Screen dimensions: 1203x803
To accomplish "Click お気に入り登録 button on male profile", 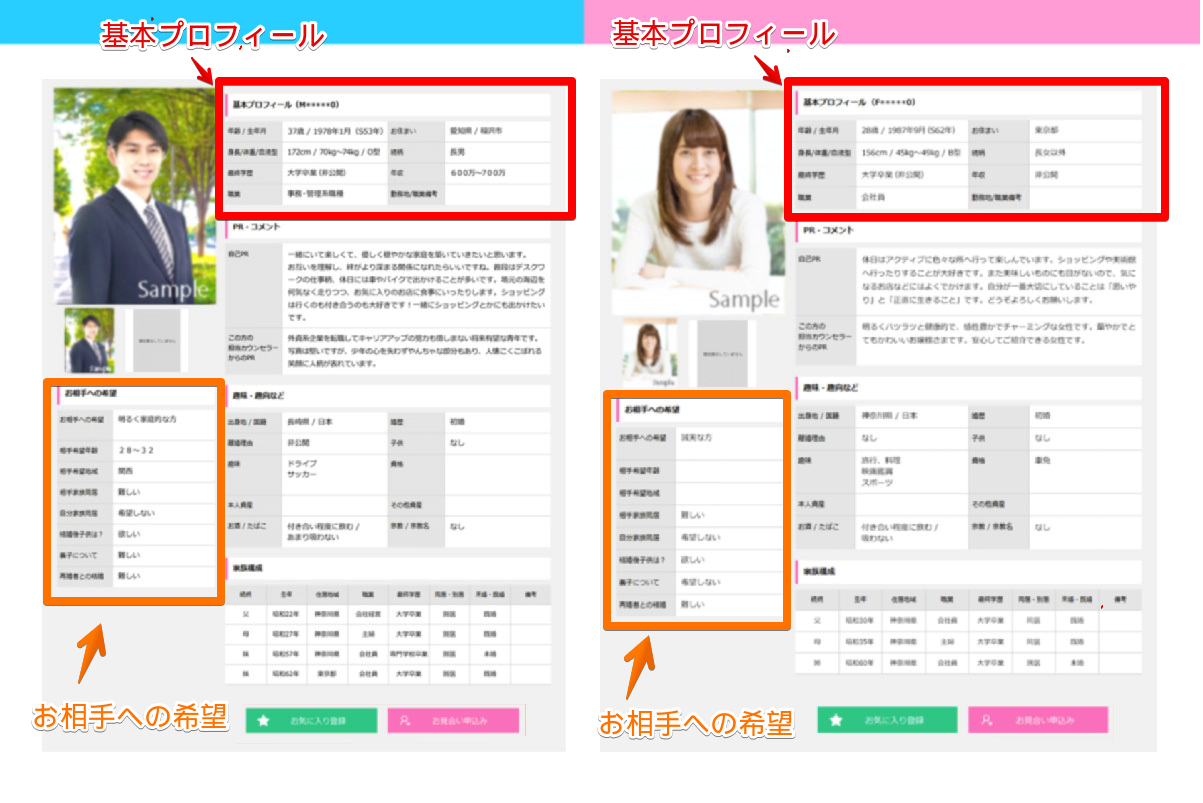I will point(311,721).
